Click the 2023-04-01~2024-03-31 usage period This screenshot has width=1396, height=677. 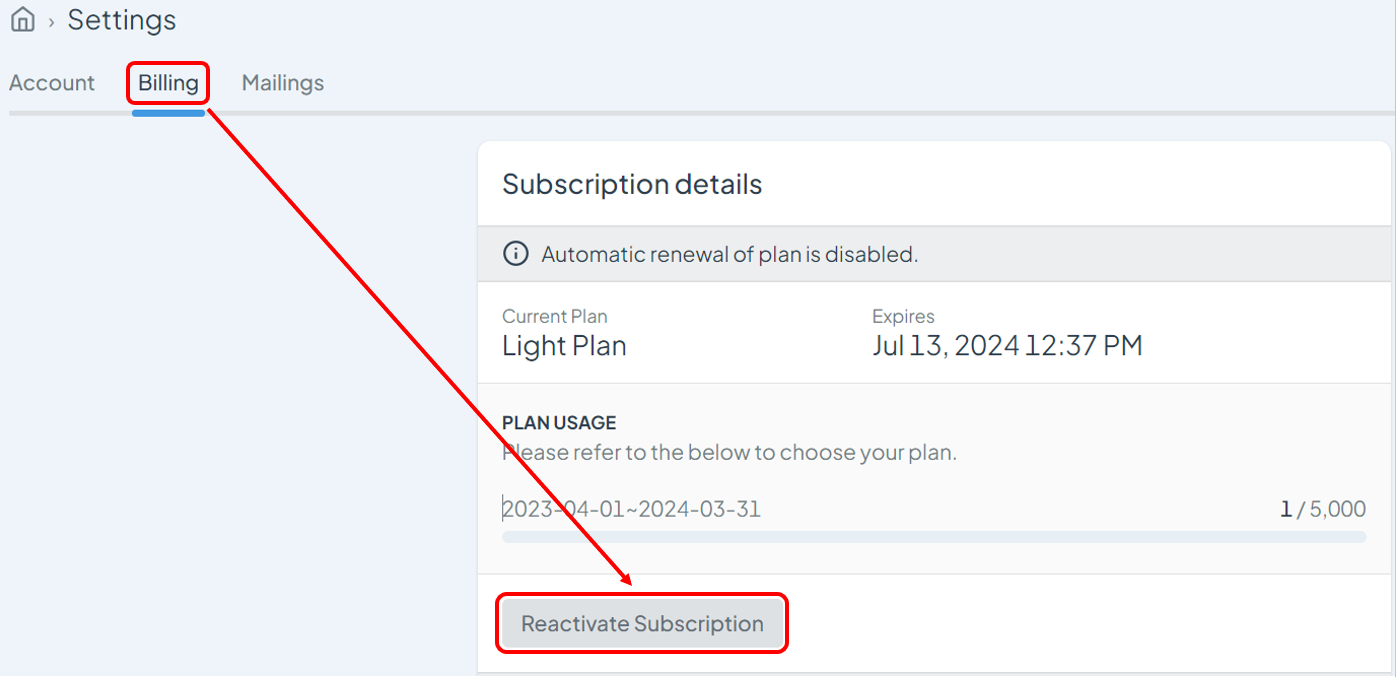[x=631, y=509]
